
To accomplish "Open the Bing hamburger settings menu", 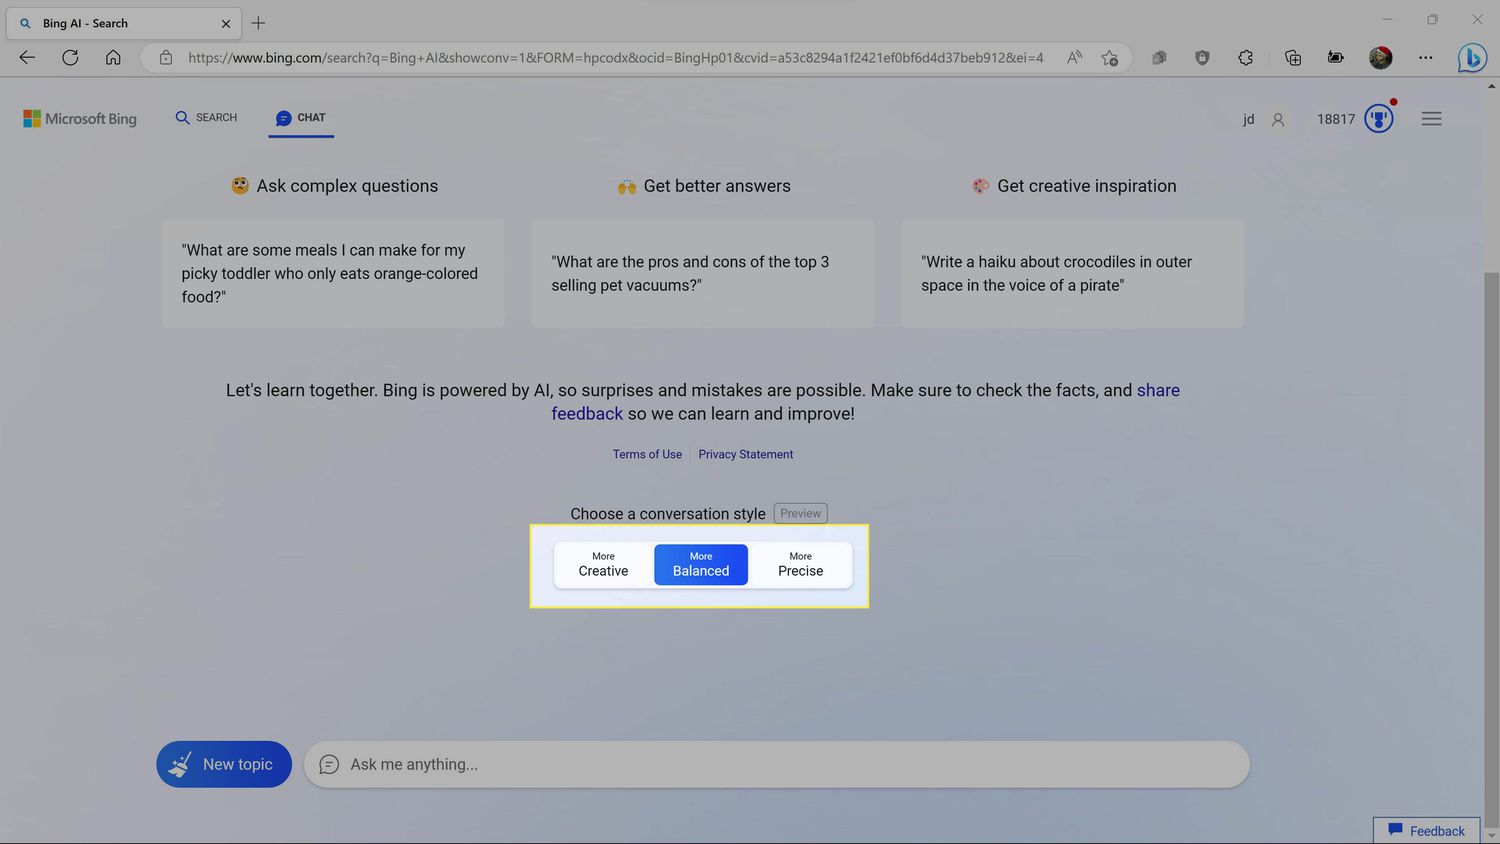I will 1431,119.
